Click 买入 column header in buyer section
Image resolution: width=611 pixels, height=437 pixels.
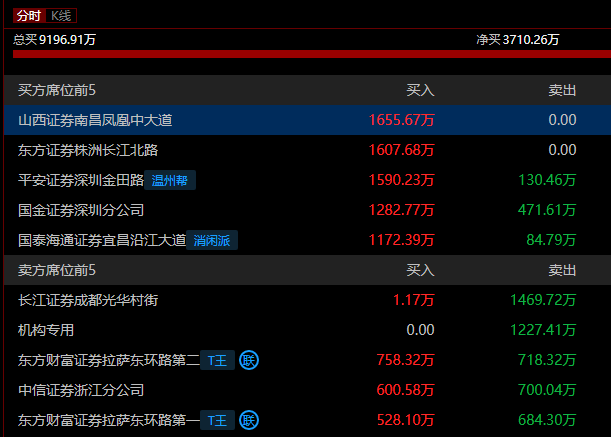click(420, 90)
